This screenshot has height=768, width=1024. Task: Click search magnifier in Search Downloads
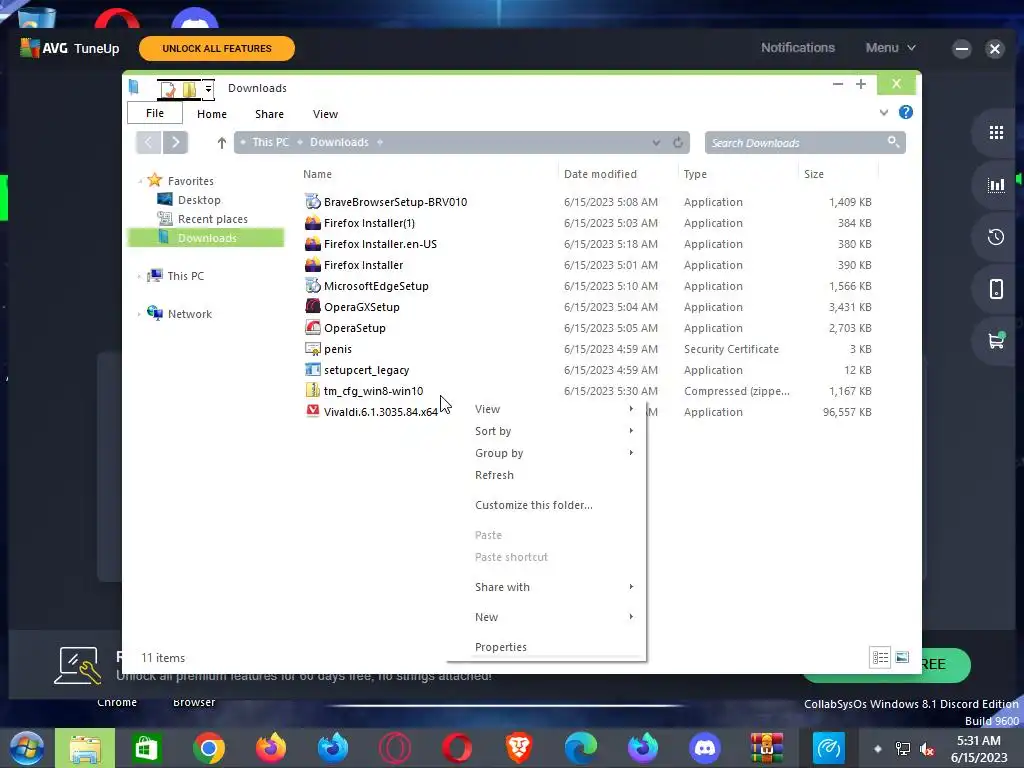click(x=893, y=142)
